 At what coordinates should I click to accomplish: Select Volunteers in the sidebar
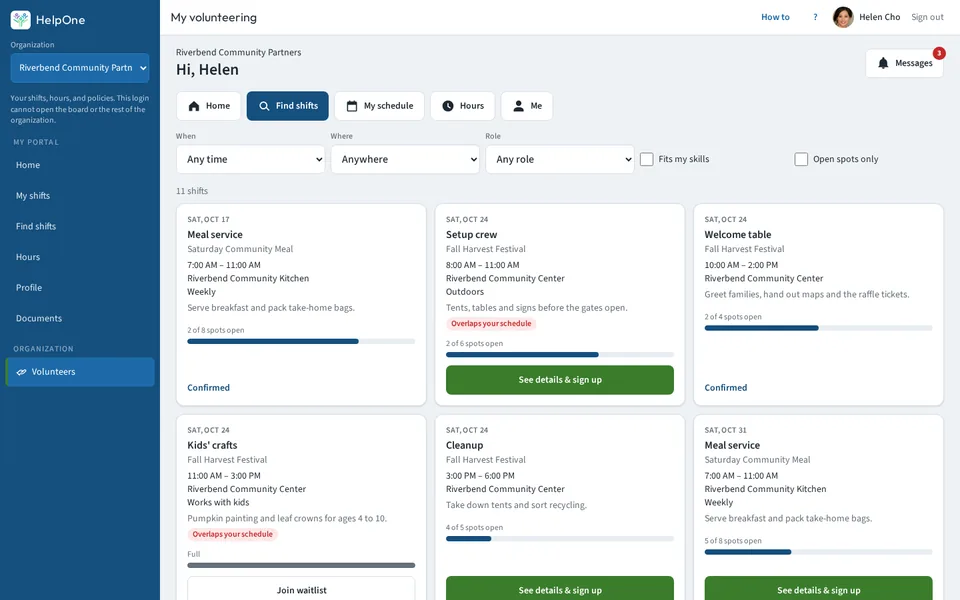[80, 372]
